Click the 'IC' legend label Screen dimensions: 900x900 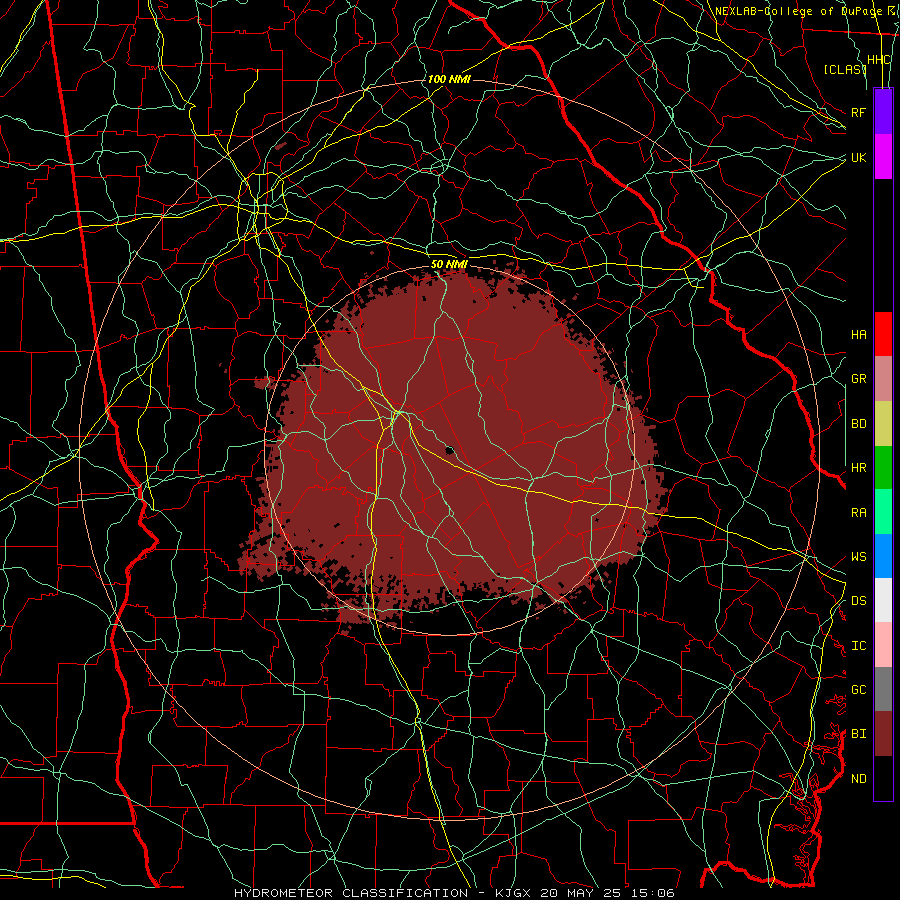tap(858, 646)
